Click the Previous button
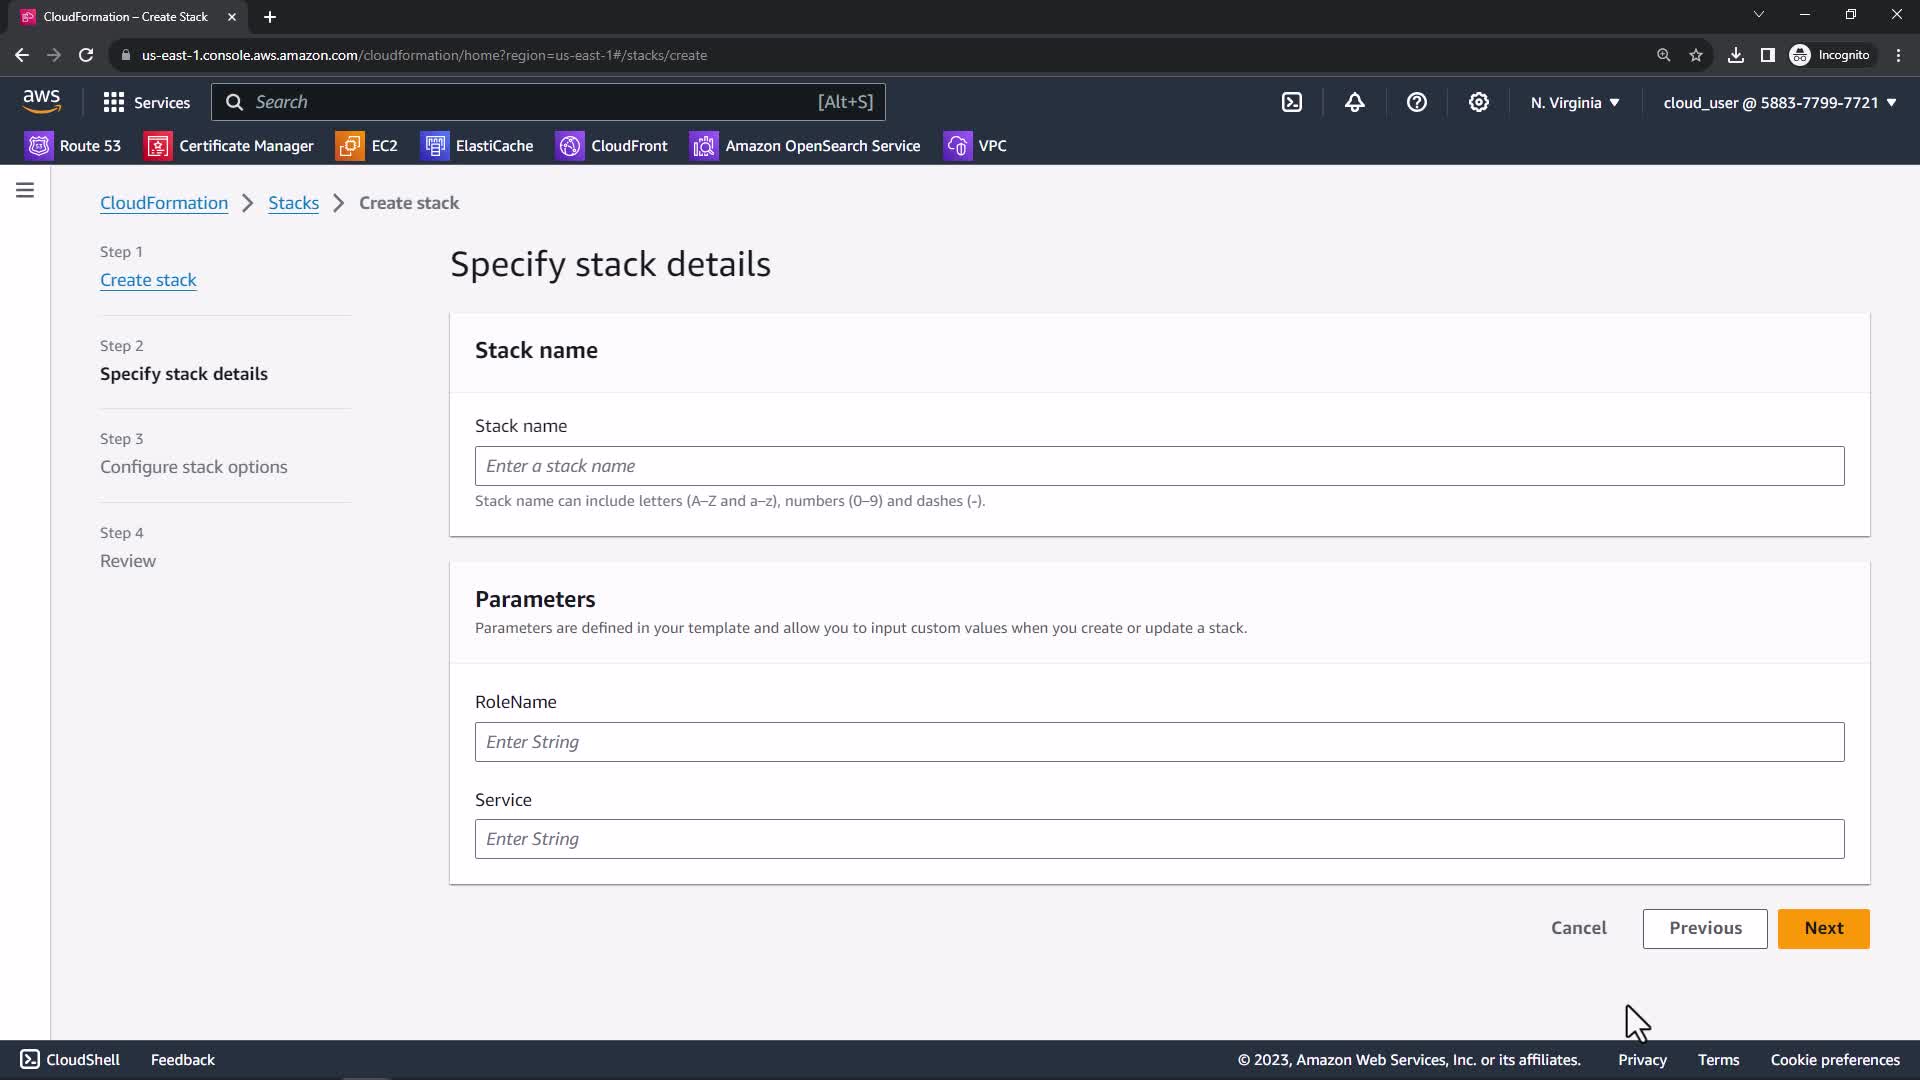 pyautogui.click(x=1704, y=928)
